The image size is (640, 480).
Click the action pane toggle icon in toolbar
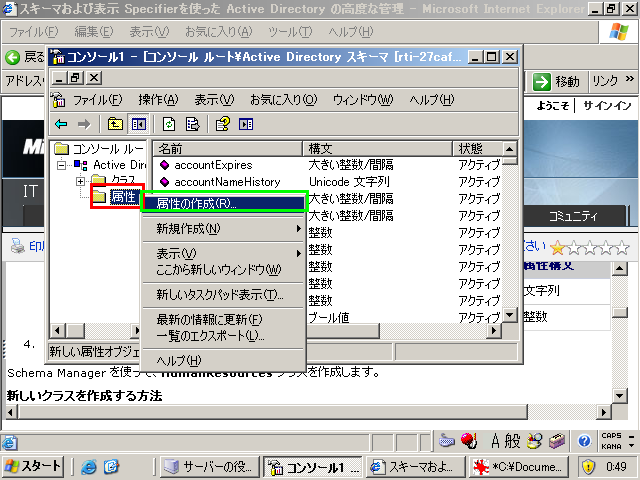point(246,124)
